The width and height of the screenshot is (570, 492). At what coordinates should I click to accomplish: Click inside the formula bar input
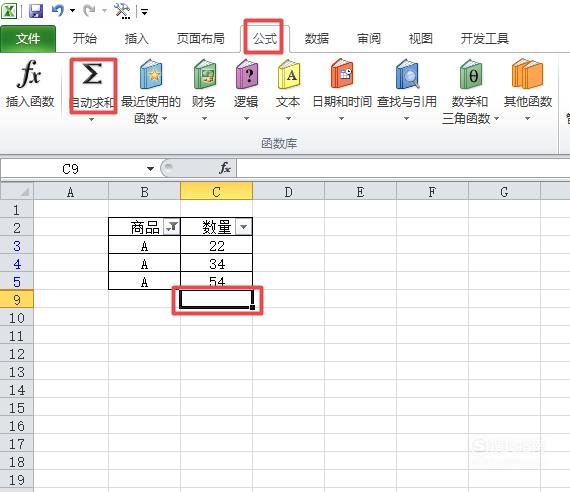[x=403, y=169]
